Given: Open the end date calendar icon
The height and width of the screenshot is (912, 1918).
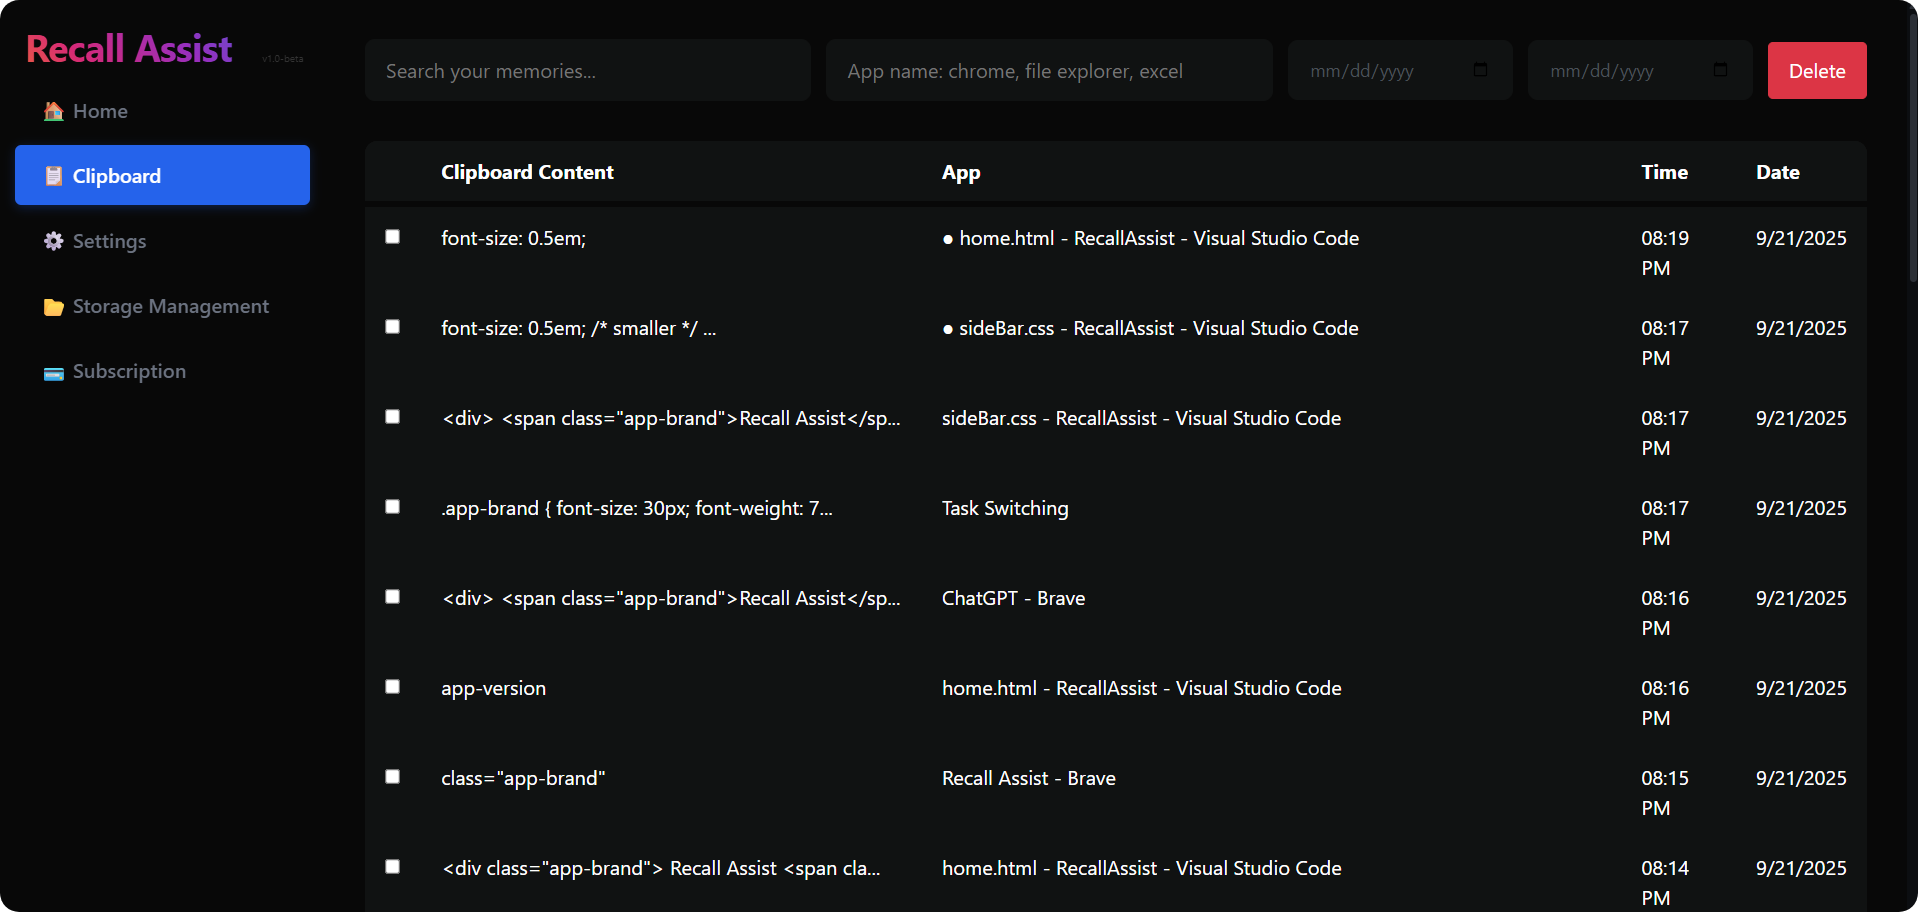Looking at the screenshot, I should pos(1720,70).
